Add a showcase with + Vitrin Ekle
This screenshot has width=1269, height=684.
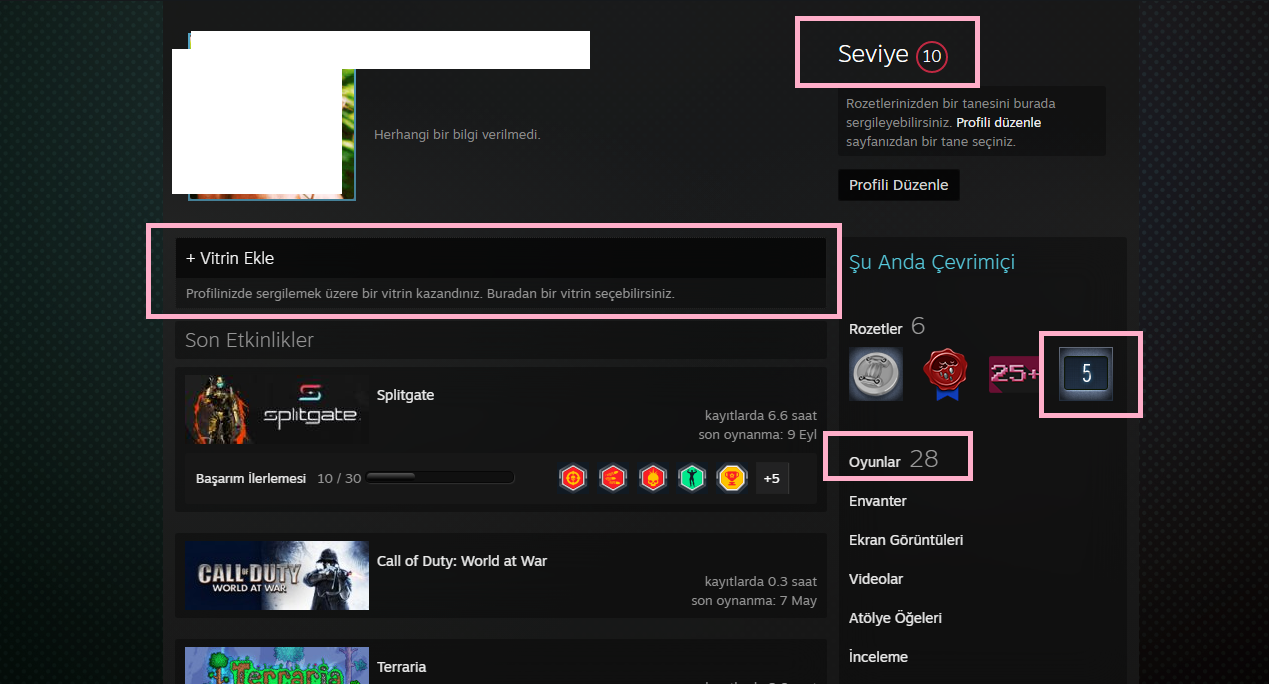point(501,258)
